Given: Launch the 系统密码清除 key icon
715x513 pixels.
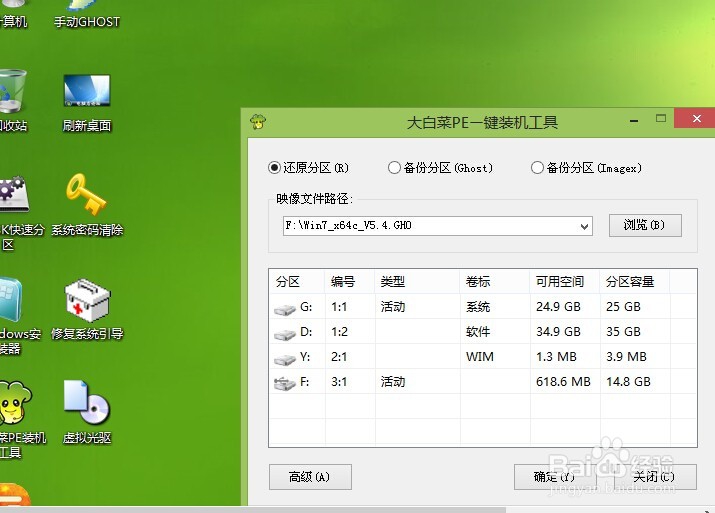Looking at the screenshot, I should coord(87,205).
